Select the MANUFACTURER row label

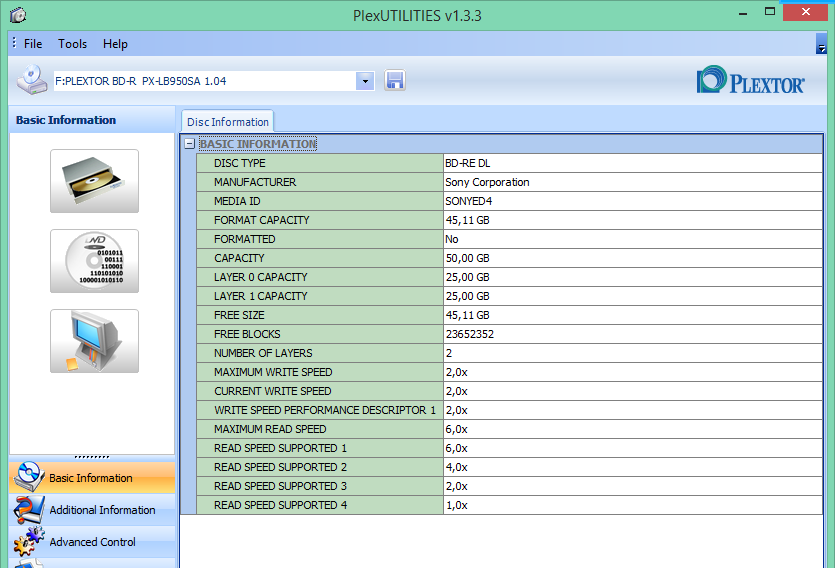point(320,182)
